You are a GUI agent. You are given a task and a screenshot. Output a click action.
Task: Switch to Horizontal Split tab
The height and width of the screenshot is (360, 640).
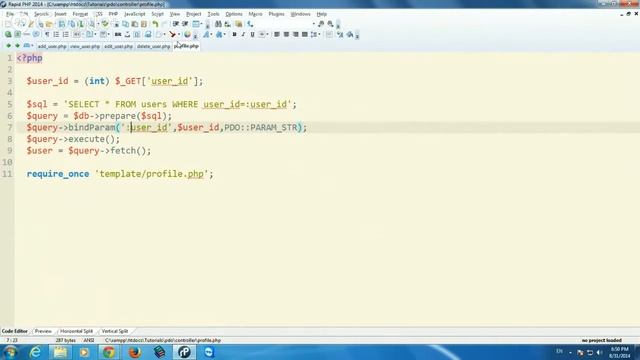(76, 331)
